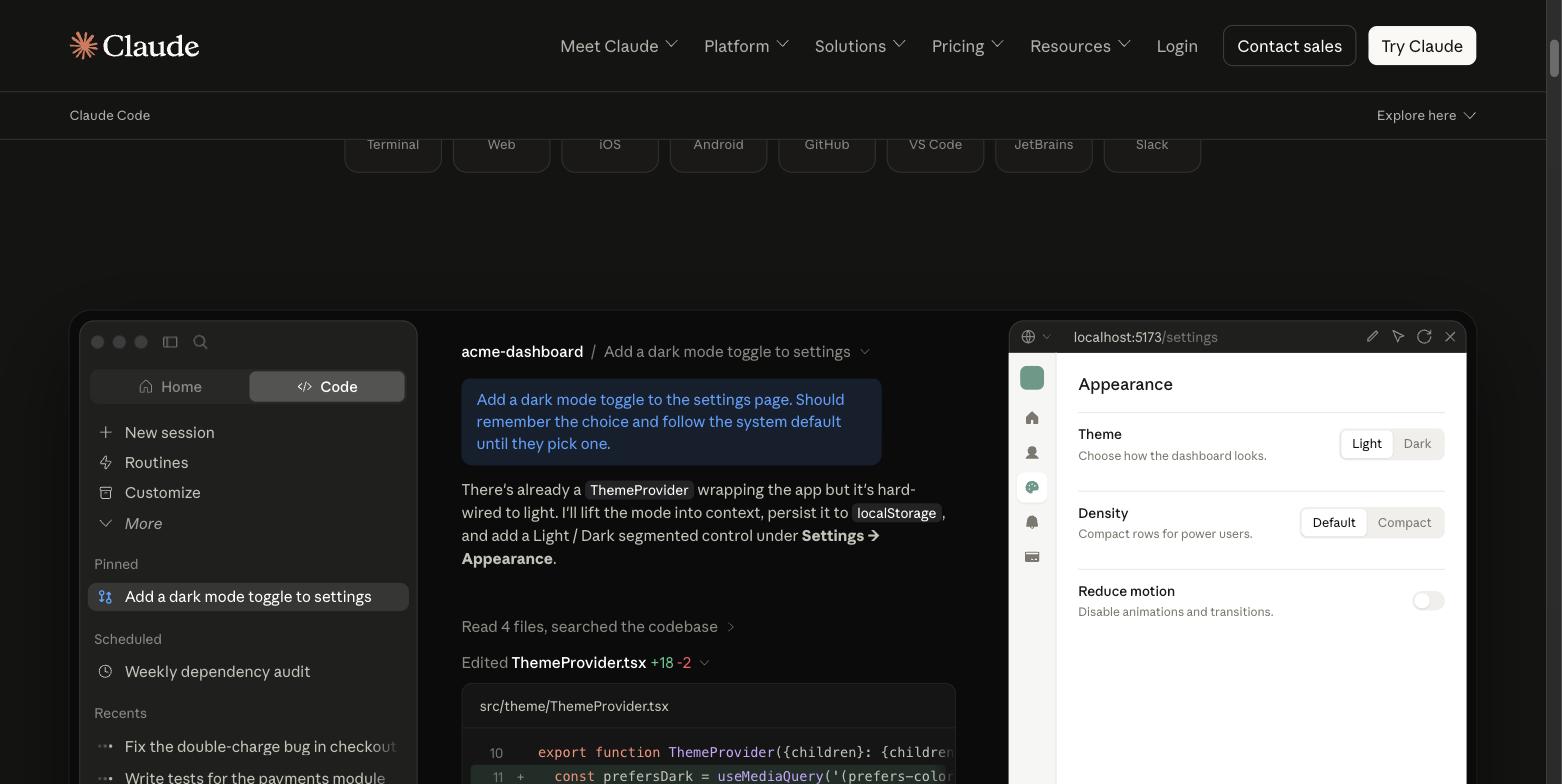Screen dimensions: 1562x784
Task: Select the Light theme option
Action: click(1366, 444)
